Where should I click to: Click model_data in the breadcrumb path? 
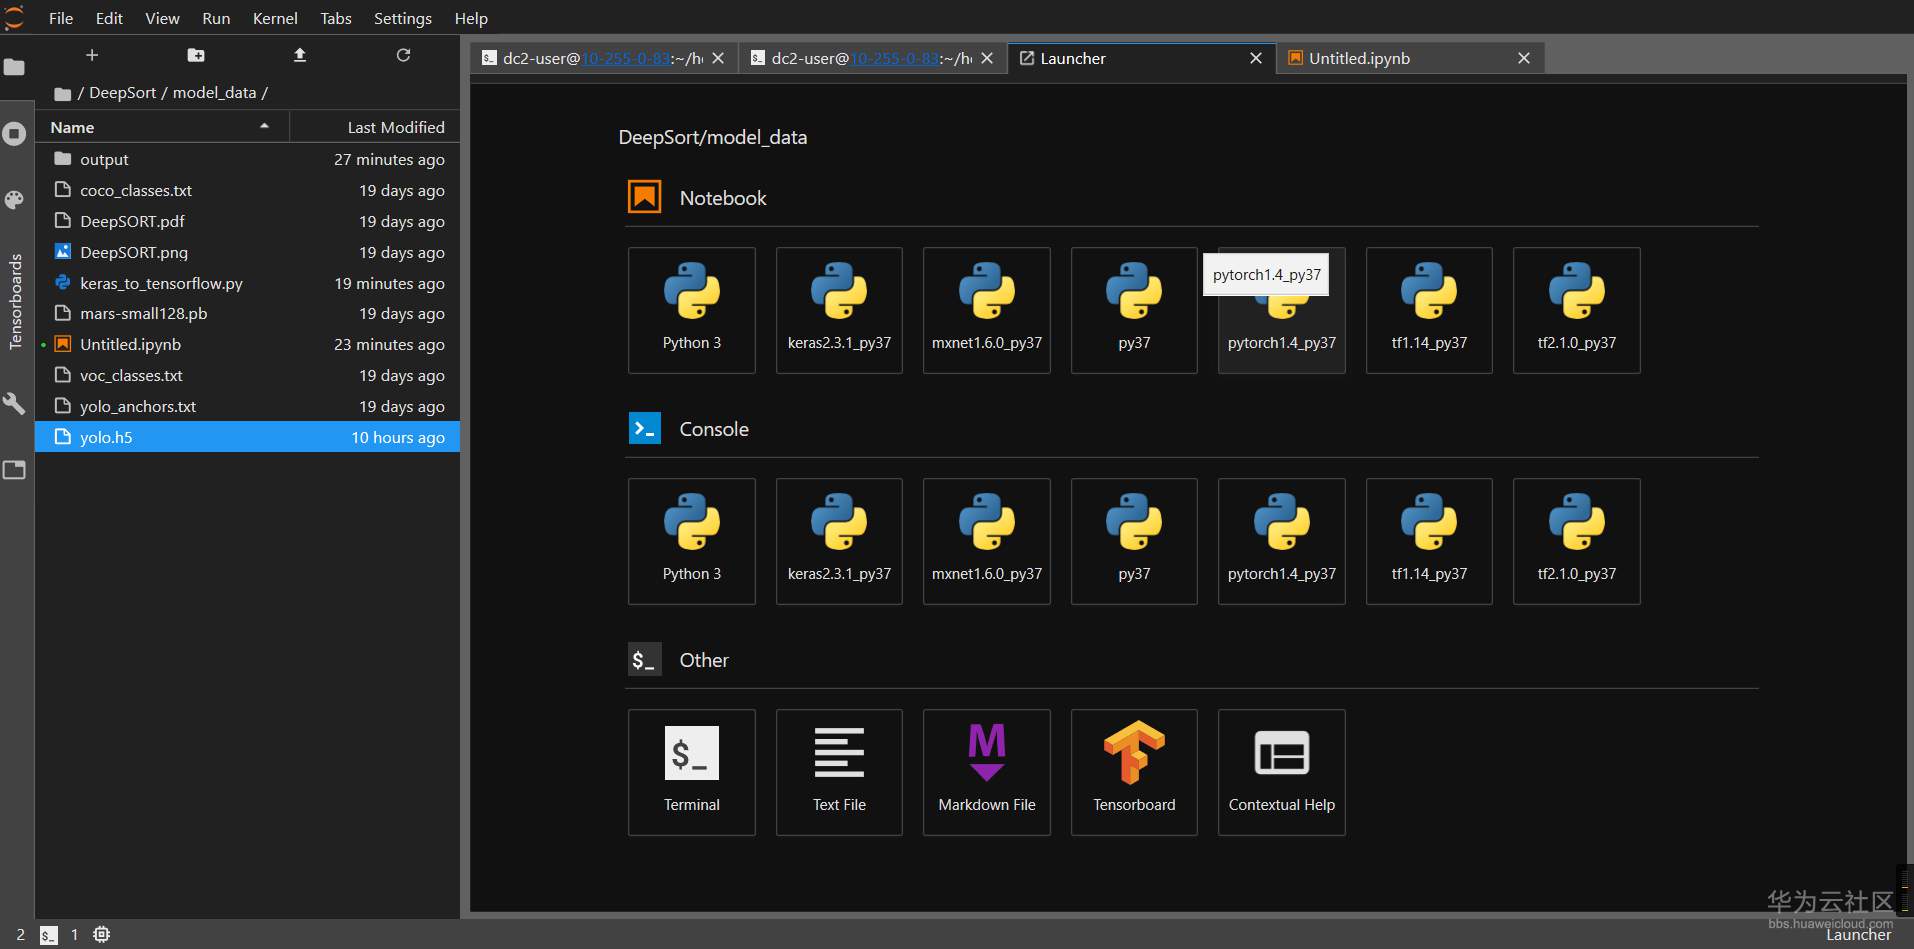click(214, 92)
